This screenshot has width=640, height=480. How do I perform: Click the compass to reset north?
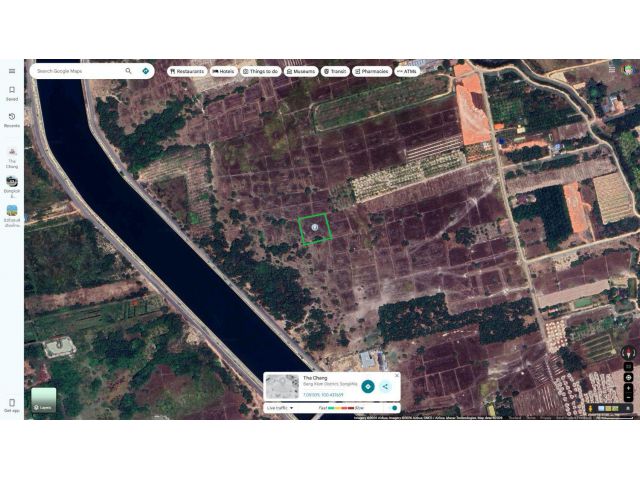(x=629, y=352)
